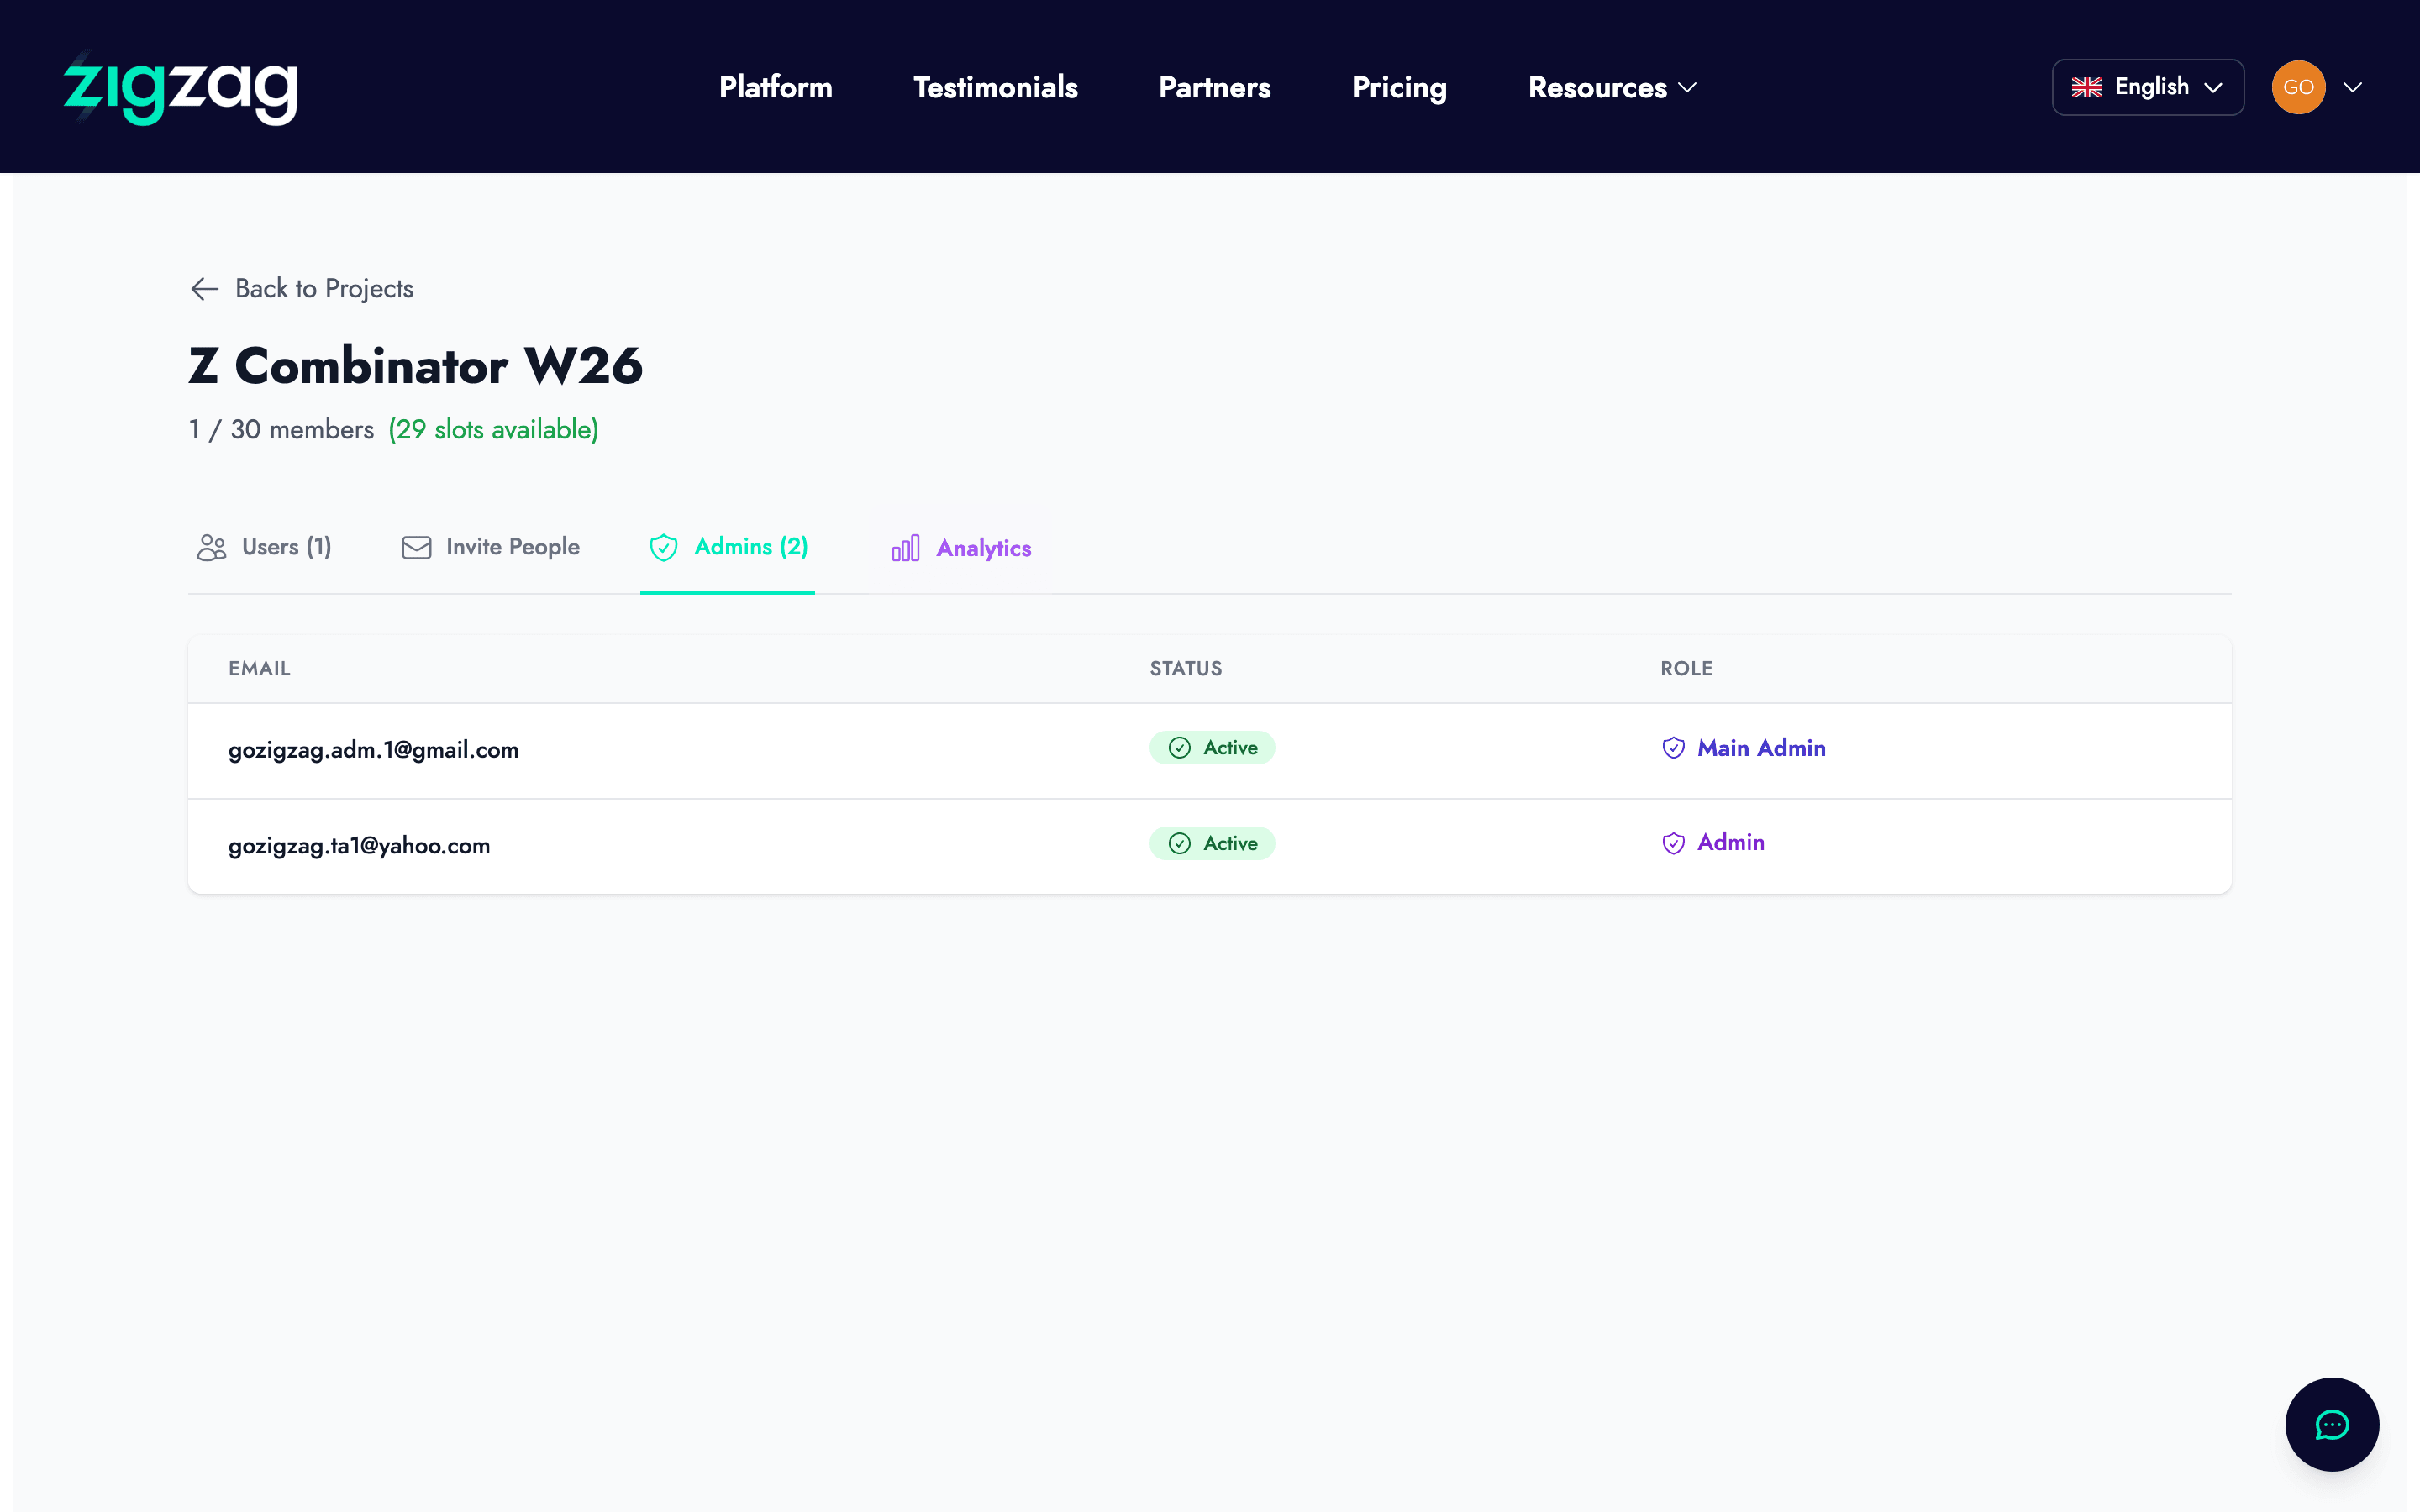Go to Testimonials
Viewport: 2420px width, 1512px height.
coord(995,88)
